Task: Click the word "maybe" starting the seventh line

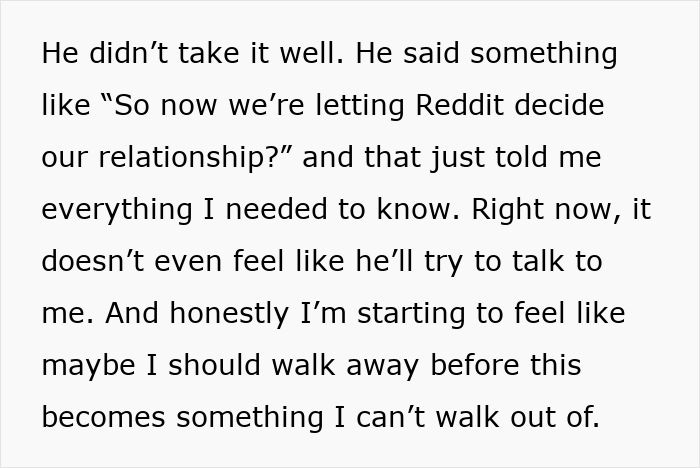Action: pyautogui.click(x=88, y=366)
